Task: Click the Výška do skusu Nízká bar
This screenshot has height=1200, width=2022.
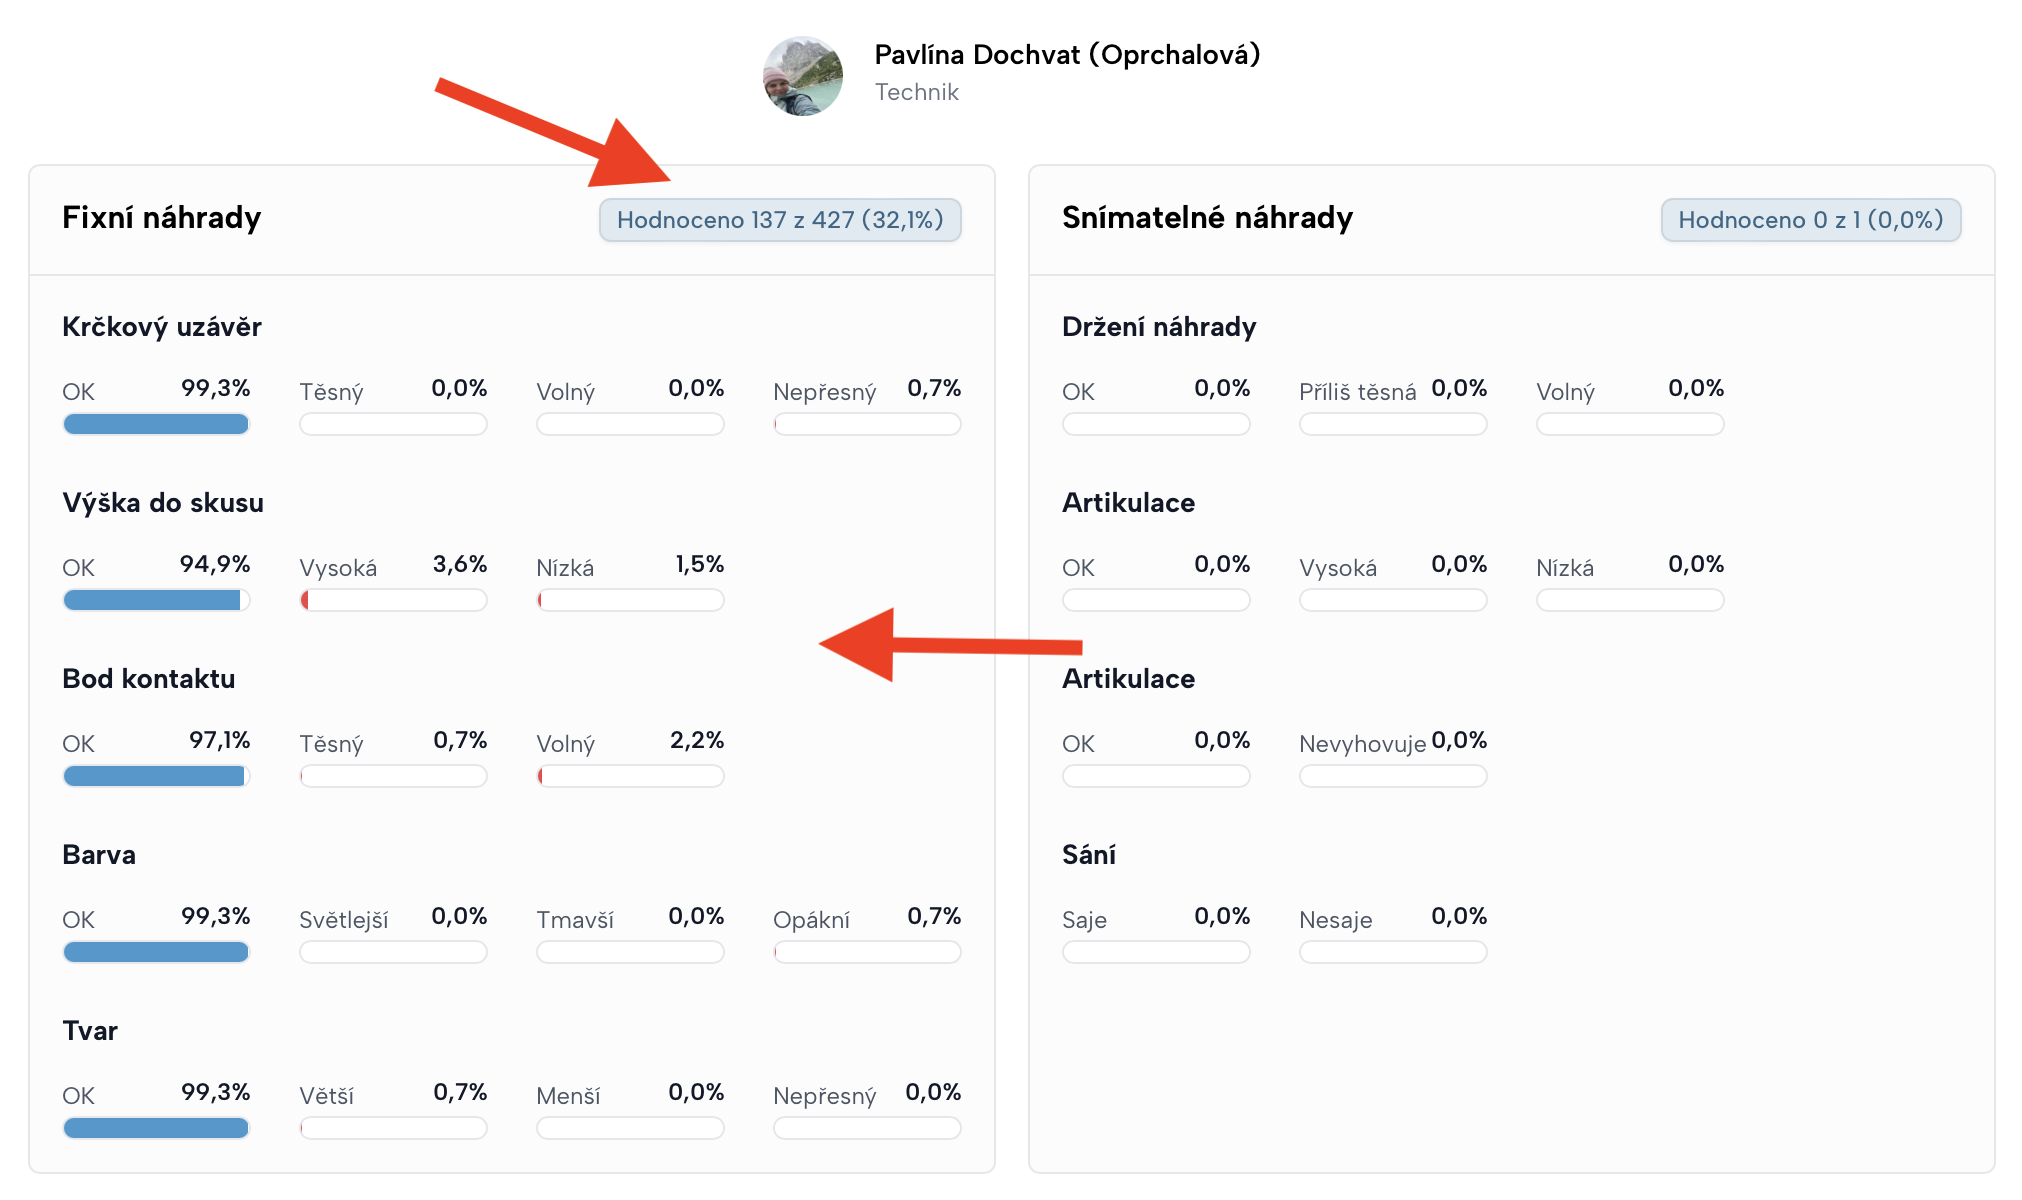Action: click(x=630, y=601)
